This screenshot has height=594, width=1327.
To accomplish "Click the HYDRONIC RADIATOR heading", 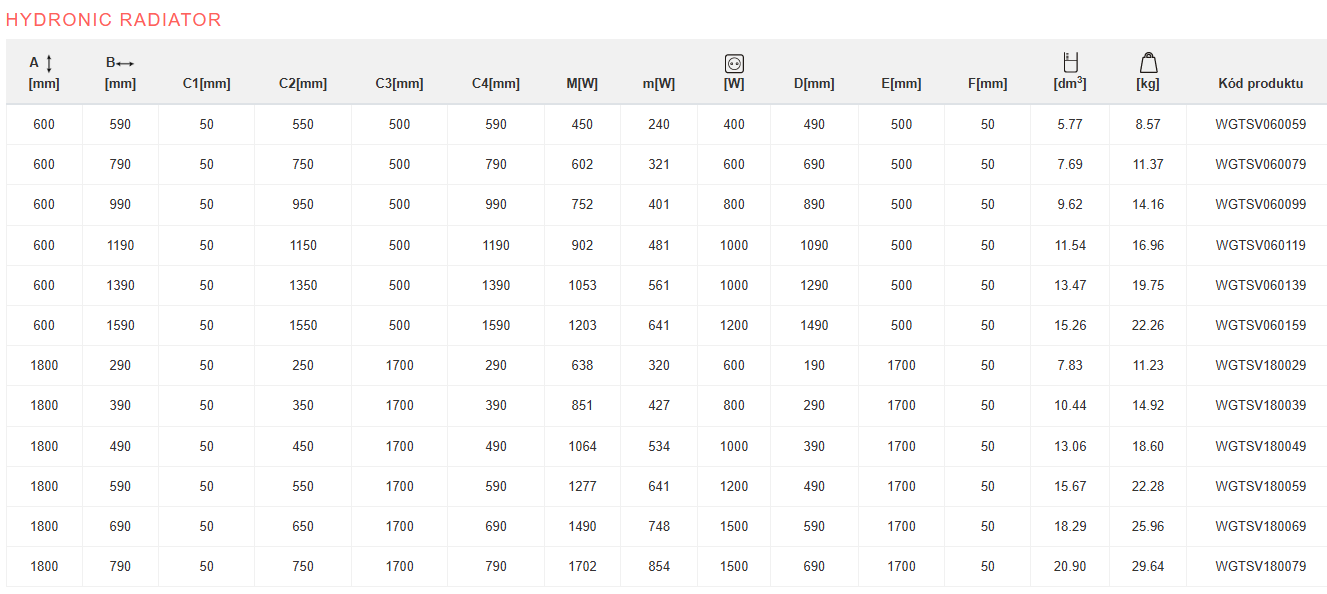I will click(114, 20).
